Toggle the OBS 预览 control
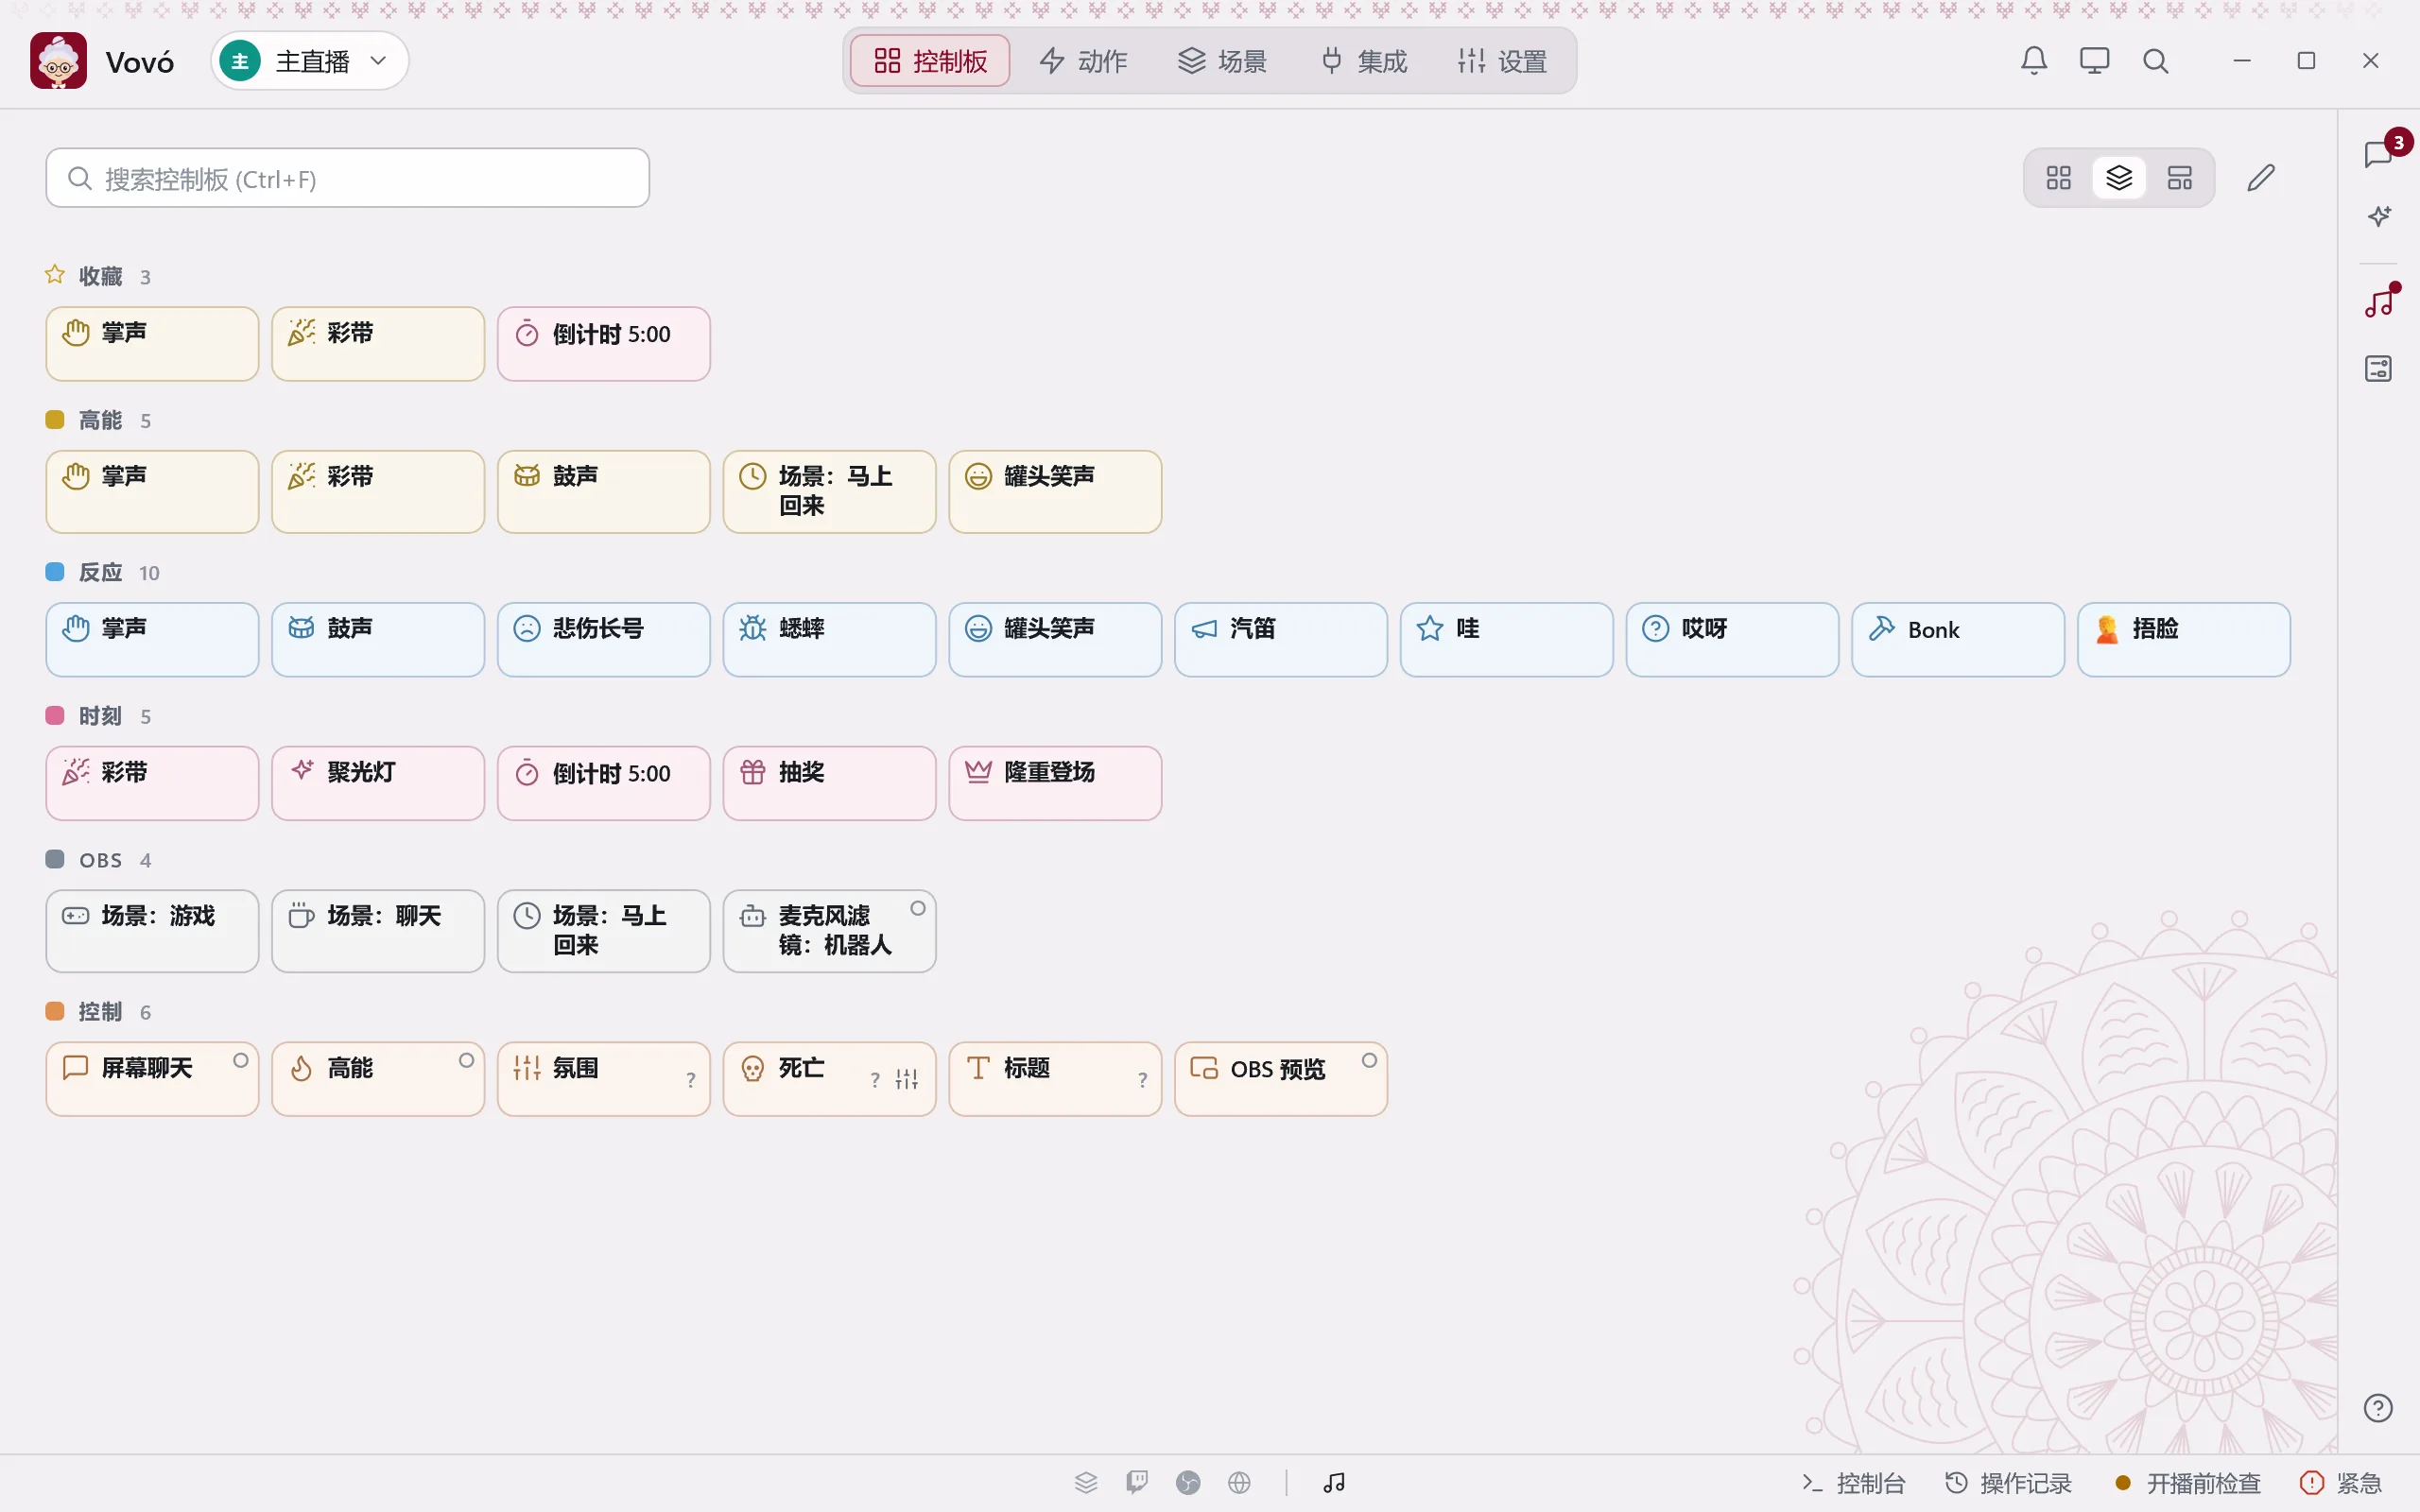The image size is (2420, 1512). coord(1281,1079)
